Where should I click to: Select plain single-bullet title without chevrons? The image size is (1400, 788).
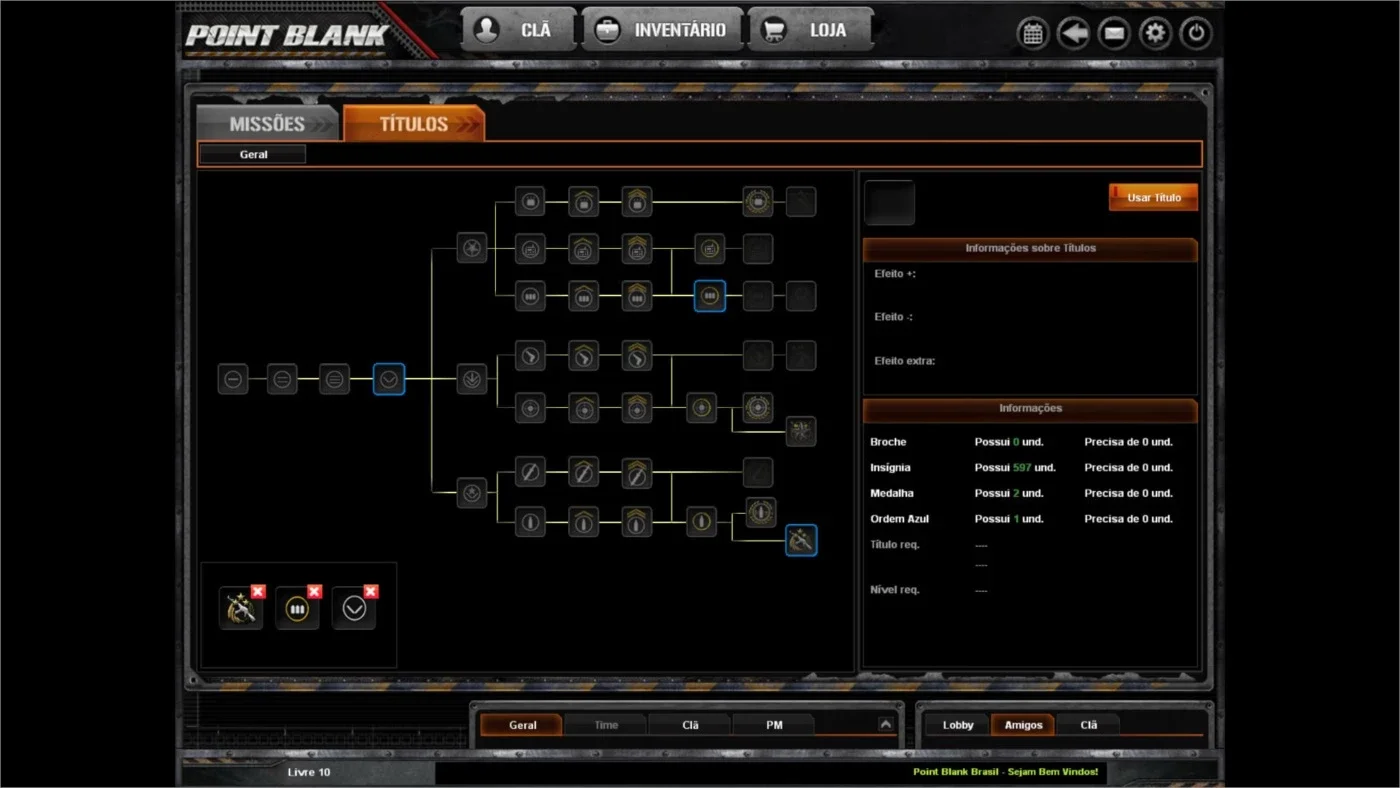click(531, 521)
